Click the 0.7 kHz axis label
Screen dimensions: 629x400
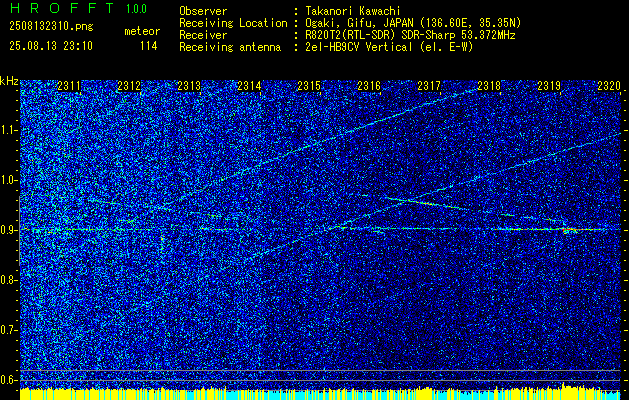[x=8, y=330]
